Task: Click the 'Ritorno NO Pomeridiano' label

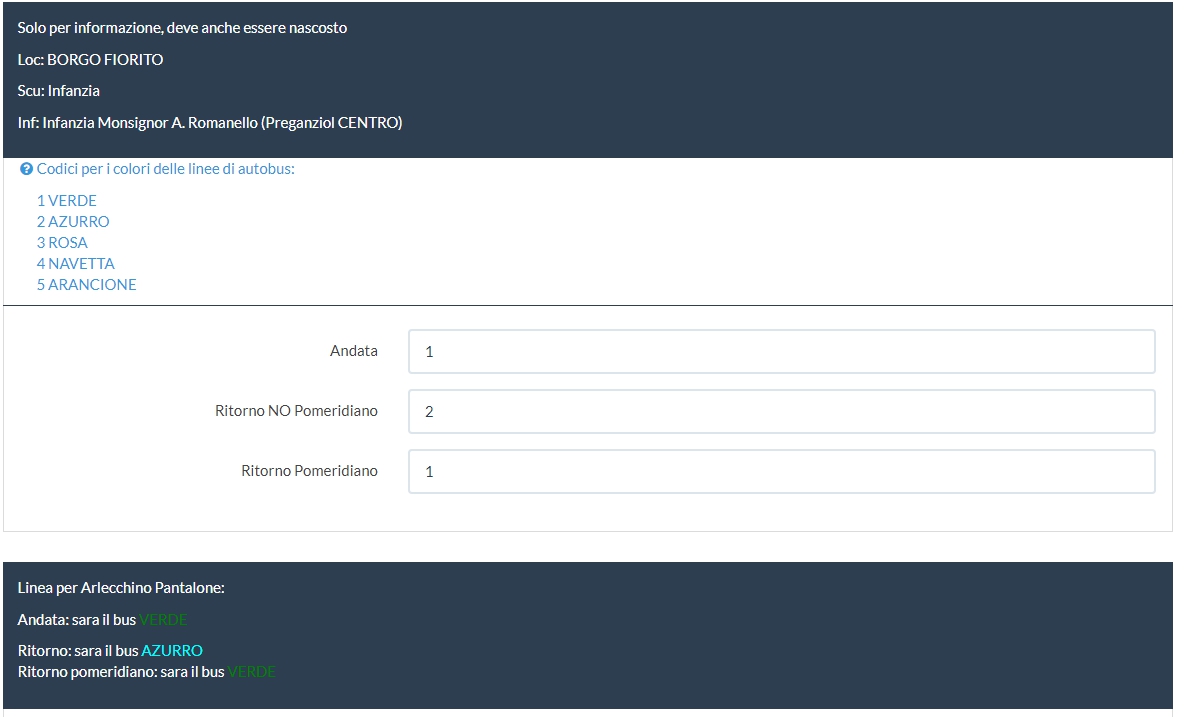Action: pyautogui.click(x=296, y=411)
